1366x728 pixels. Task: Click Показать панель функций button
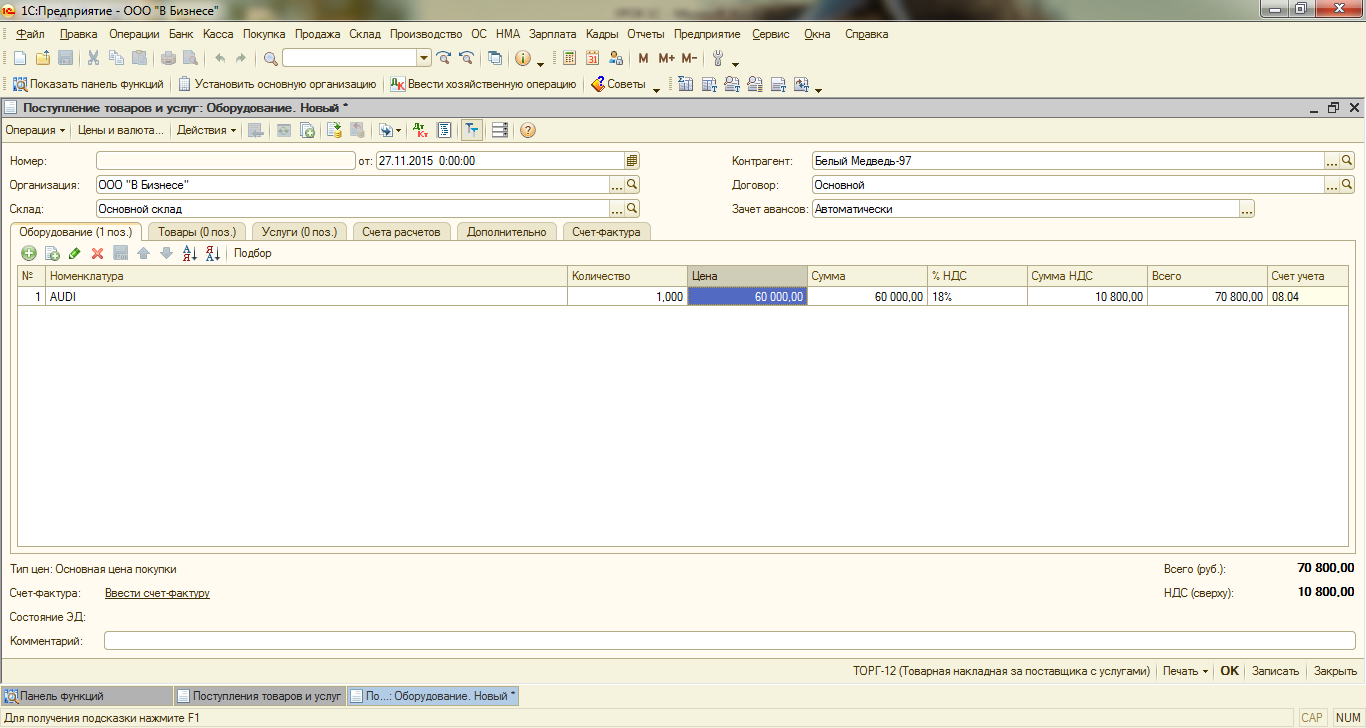point(88,85)
